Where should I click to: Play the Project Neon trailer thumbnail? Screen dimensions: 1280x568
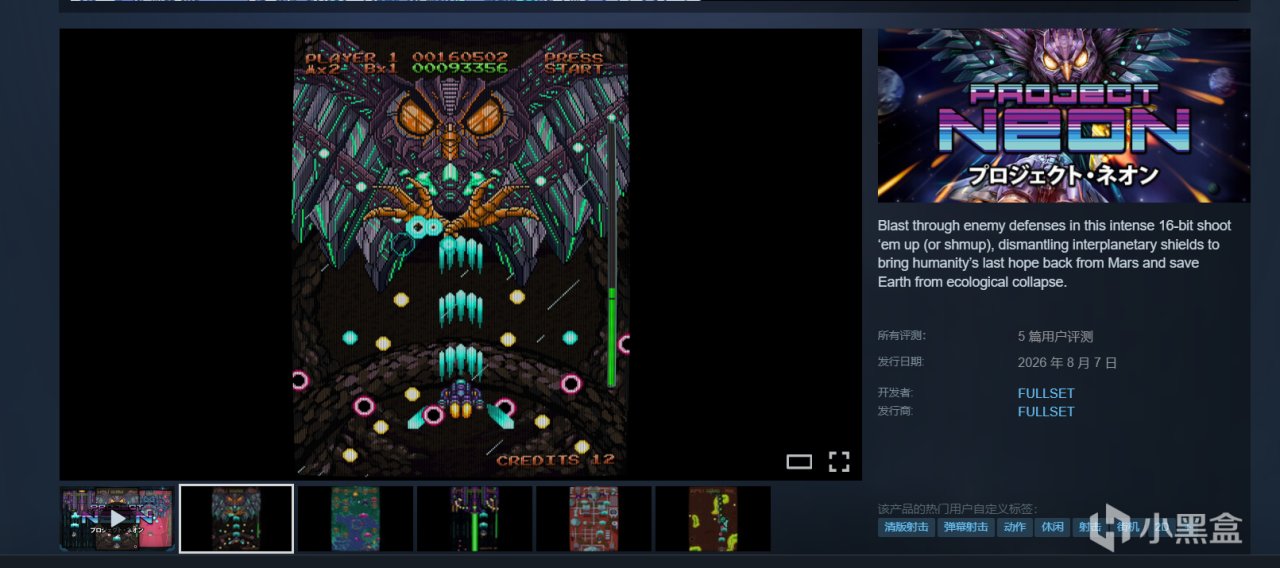click(117, 518)
